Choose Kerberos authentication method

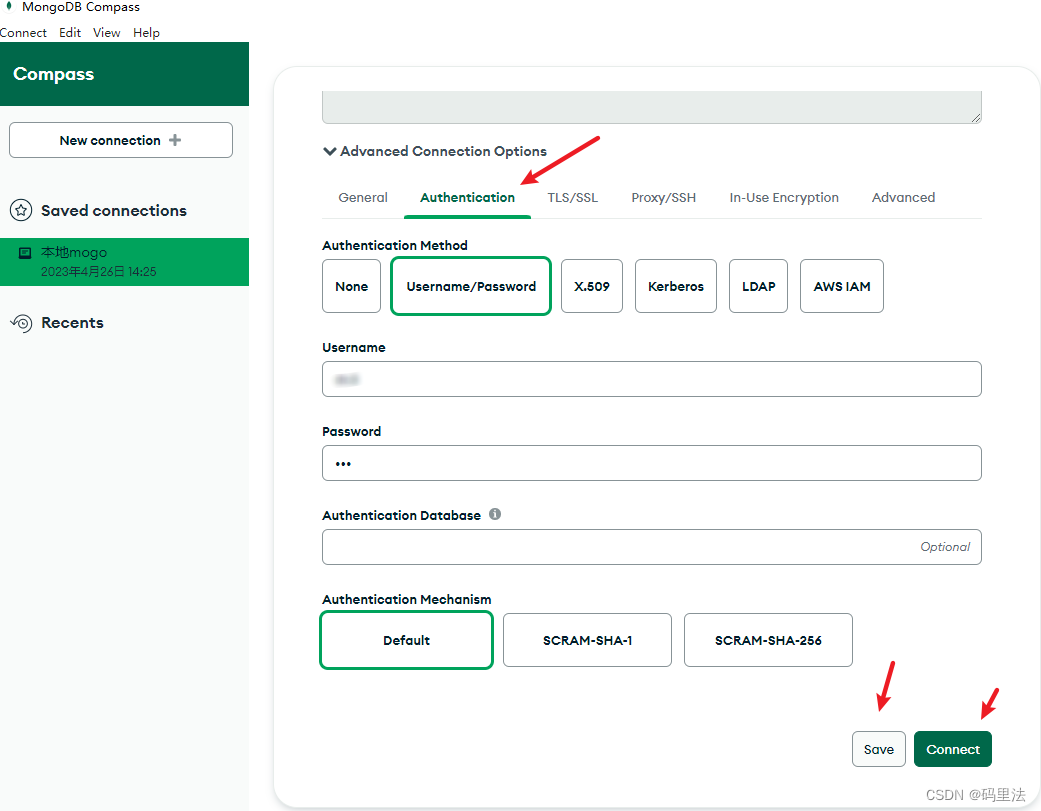(x=676, y=286)
